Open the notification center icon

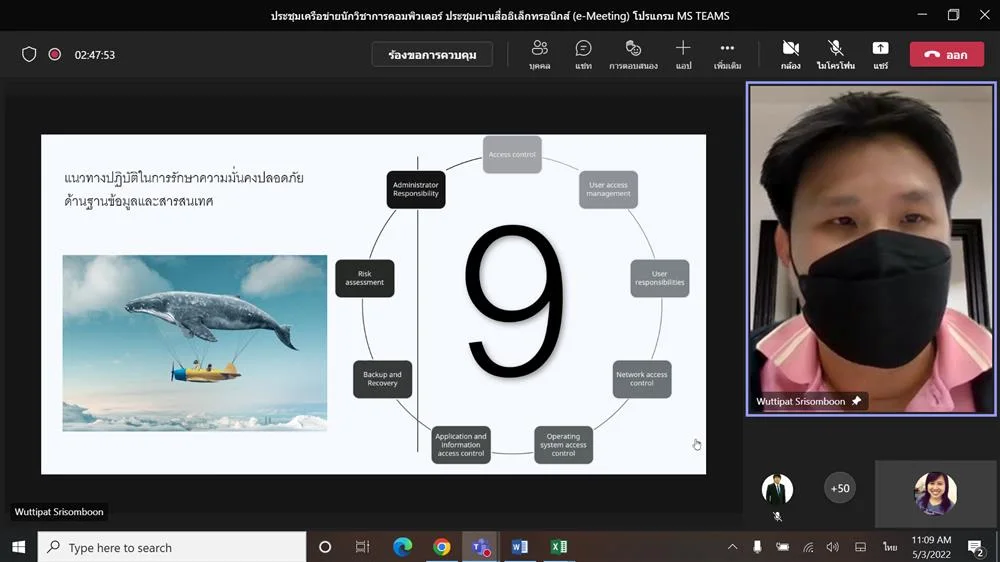(975, 547)
